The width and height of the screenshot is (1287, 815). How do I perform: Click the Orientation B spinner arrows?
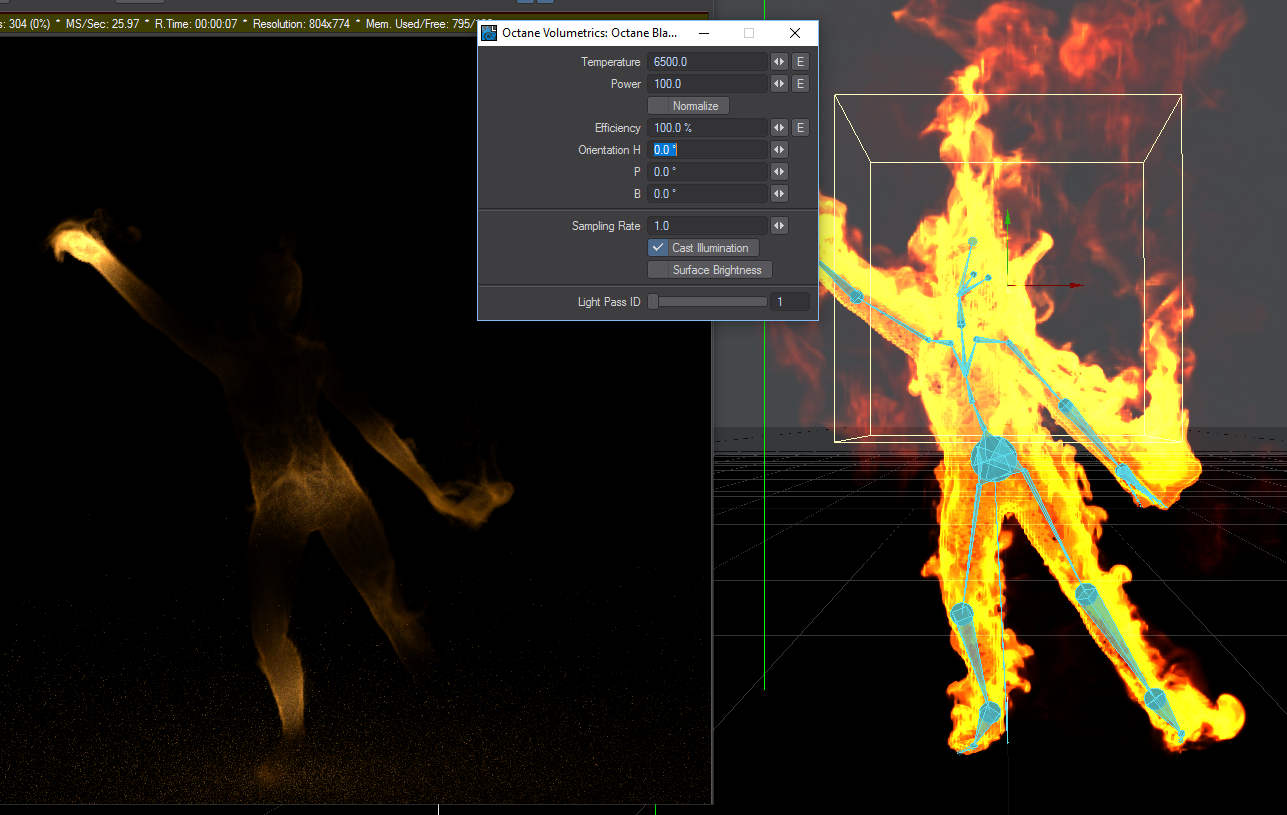[x=779, y=194]
